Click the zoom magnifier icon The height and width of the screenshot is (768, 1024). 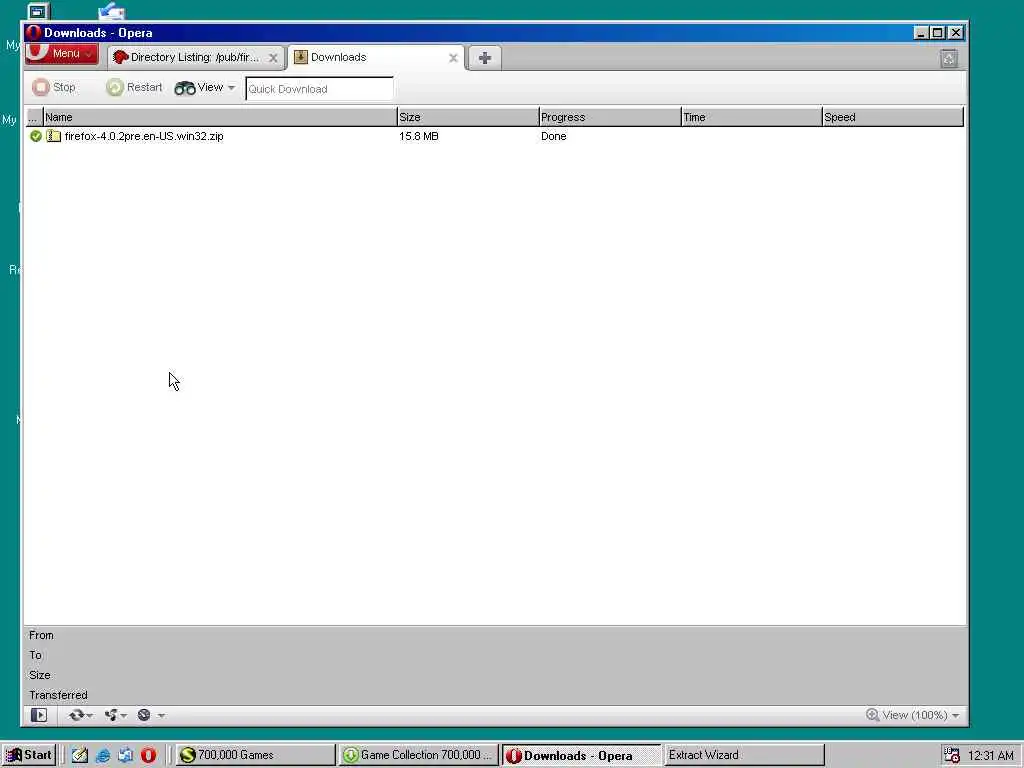point(872,715)
